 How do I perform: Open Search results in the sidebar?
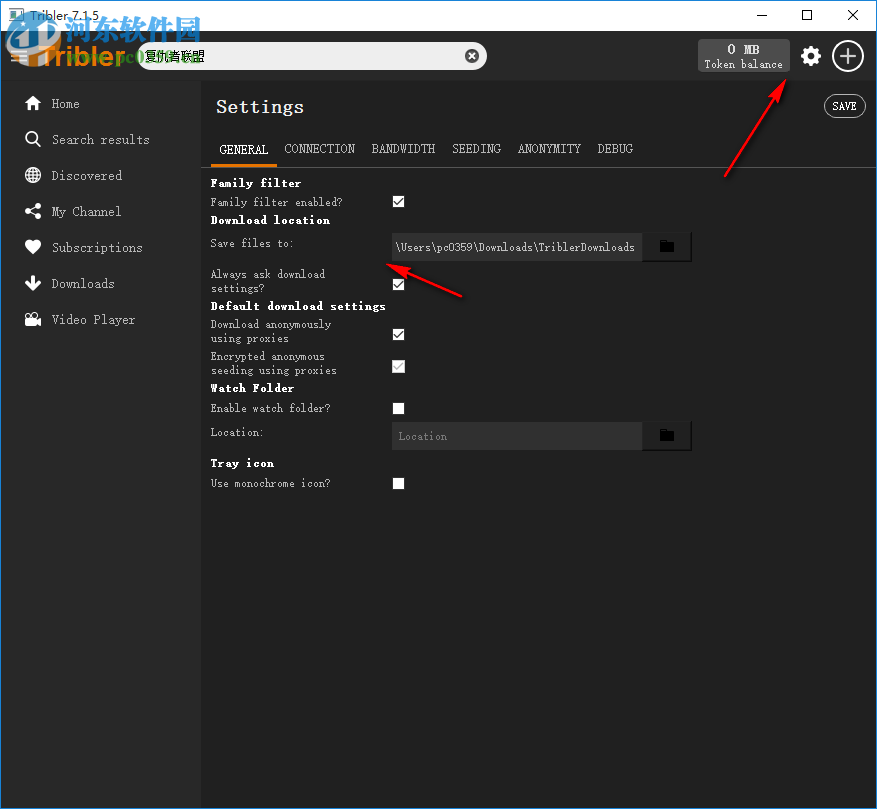coord(87,139)
